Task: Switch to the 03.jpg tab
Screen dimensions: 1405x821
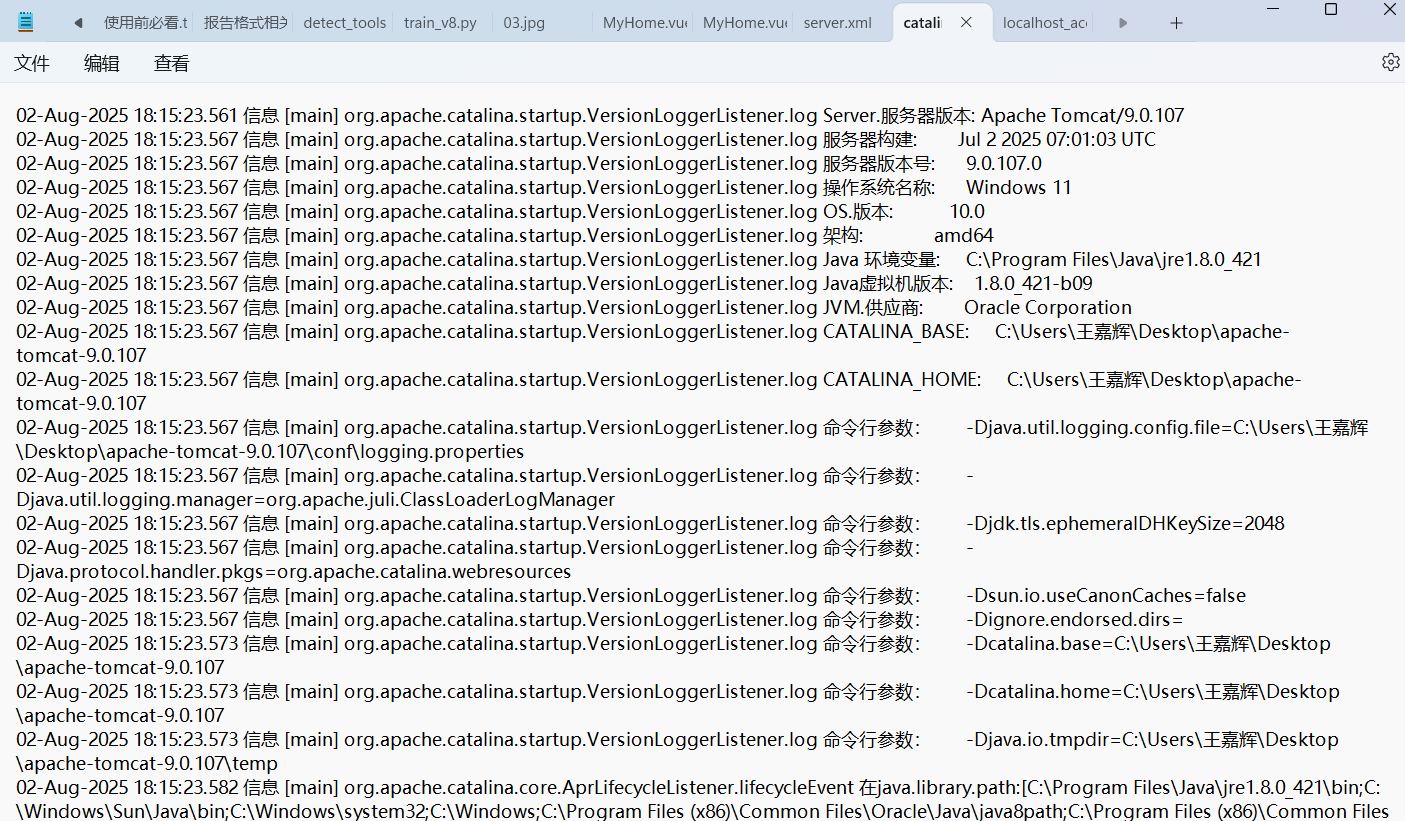Action: point(524,22)
